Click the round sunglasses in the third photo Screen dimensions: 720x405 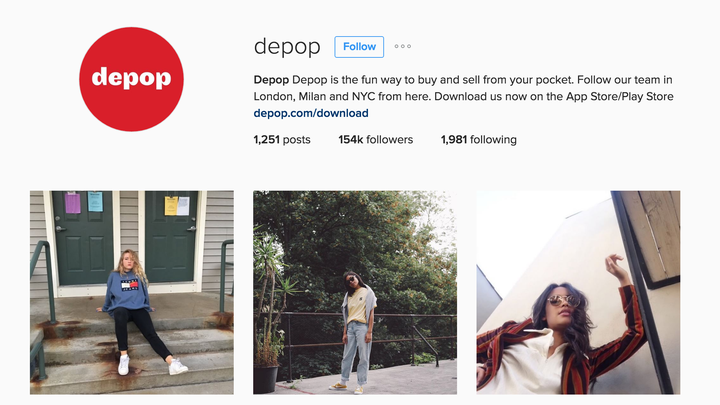click(x=563, y=300)
